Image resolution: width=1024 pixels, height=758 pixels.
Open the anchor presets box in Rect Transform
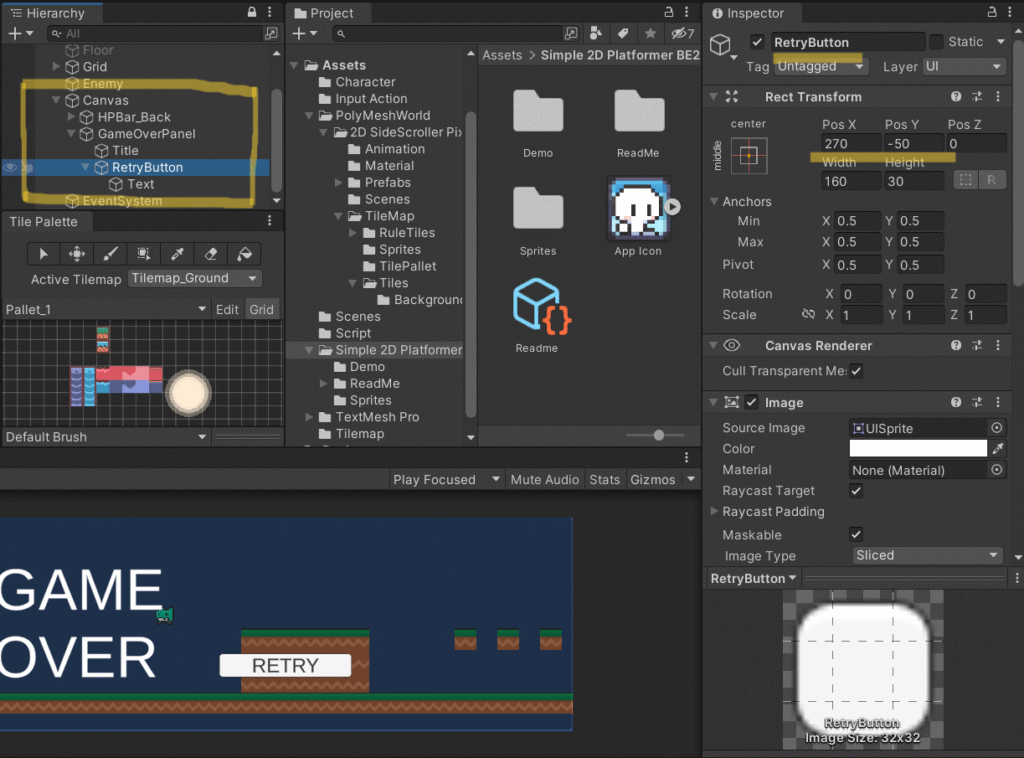[x=749, y=155]
